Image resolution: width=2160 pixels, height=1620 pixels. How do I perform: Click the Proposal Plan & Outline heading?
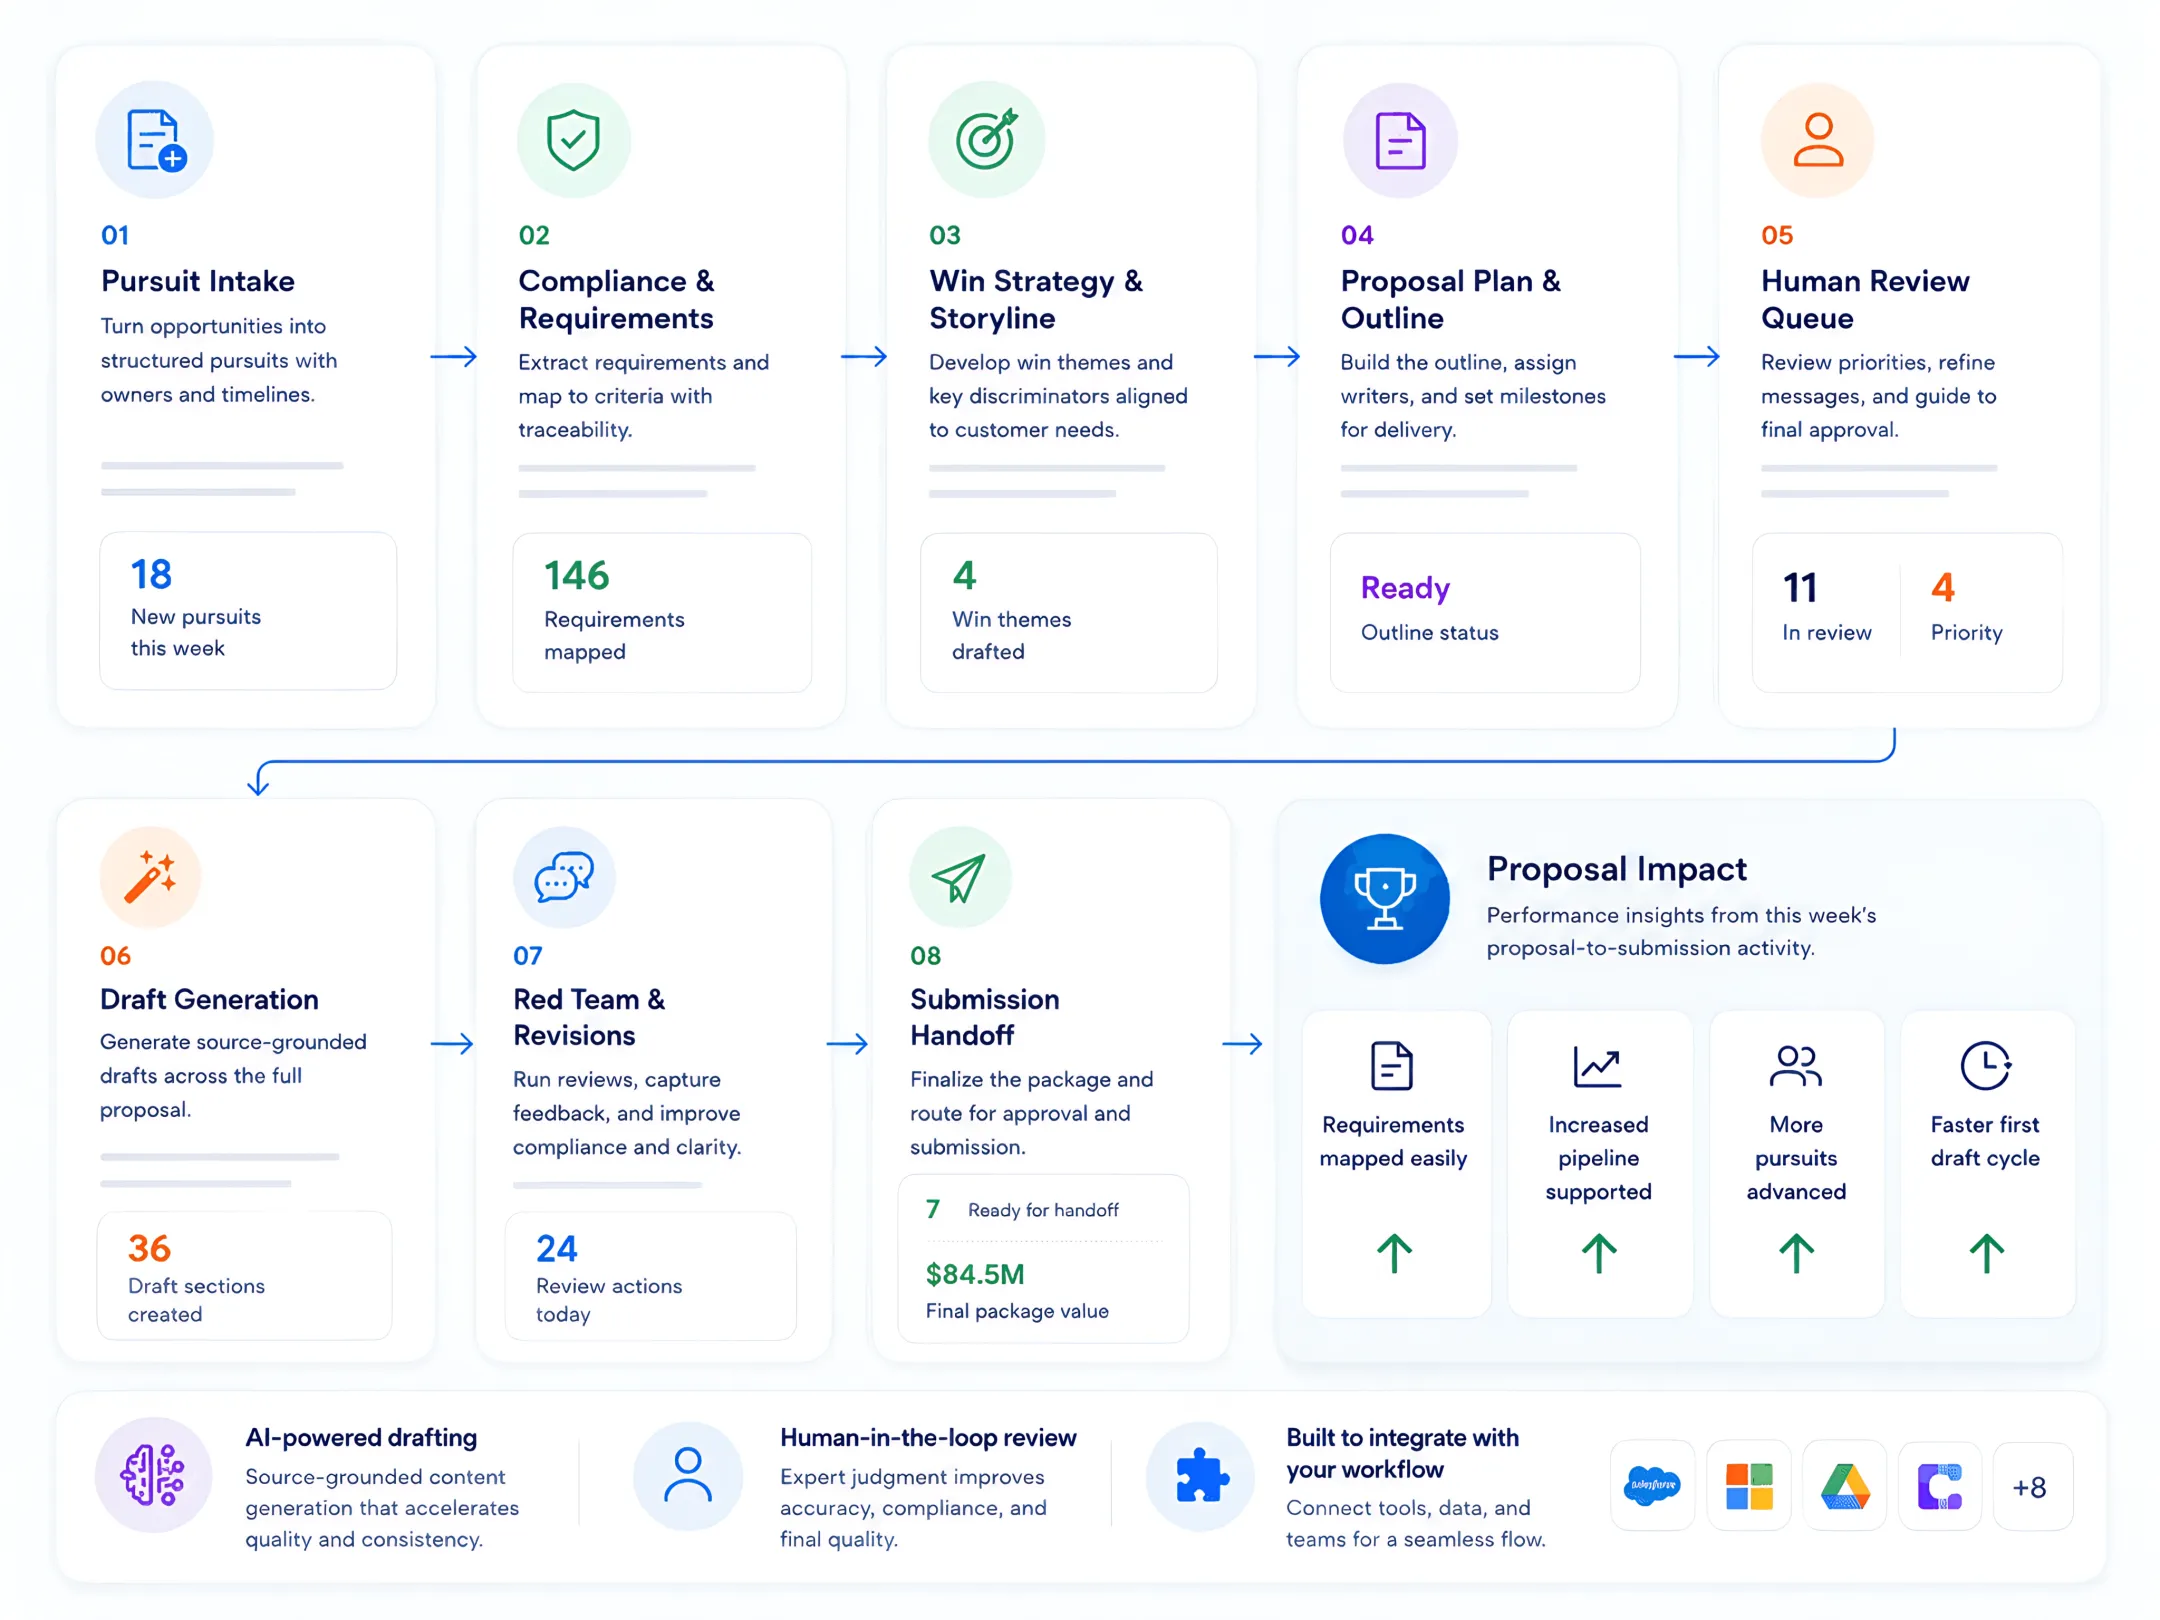[x=1450, y=299]
